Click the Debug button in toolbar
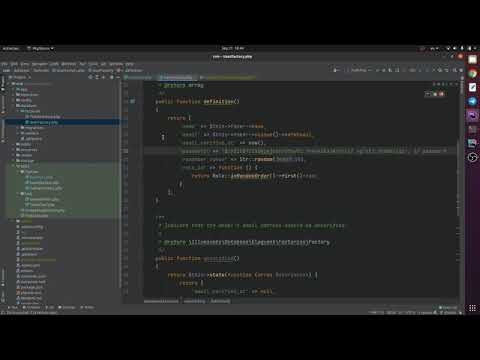This screenshot has width=480, height=360. 384,70
